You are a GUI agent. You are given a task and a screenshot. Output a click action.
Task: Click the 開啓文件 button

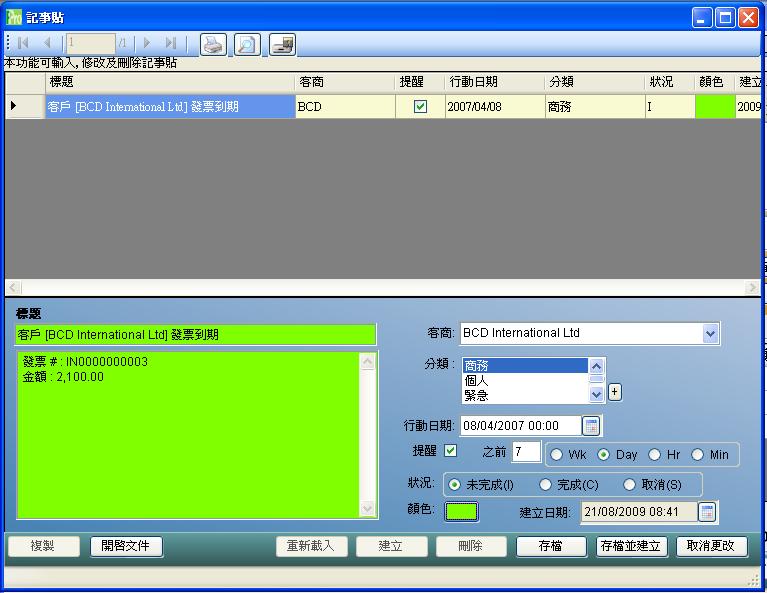pos(126,546)
